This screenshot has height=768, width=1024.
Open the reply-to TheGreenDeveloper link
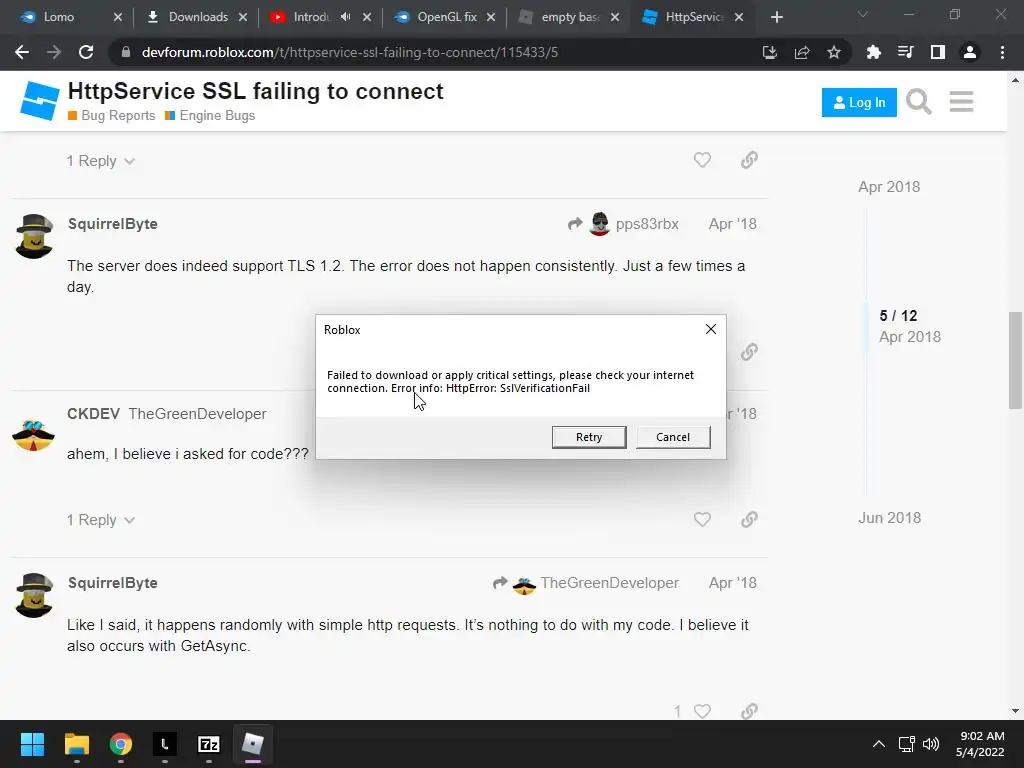[586, 583]
